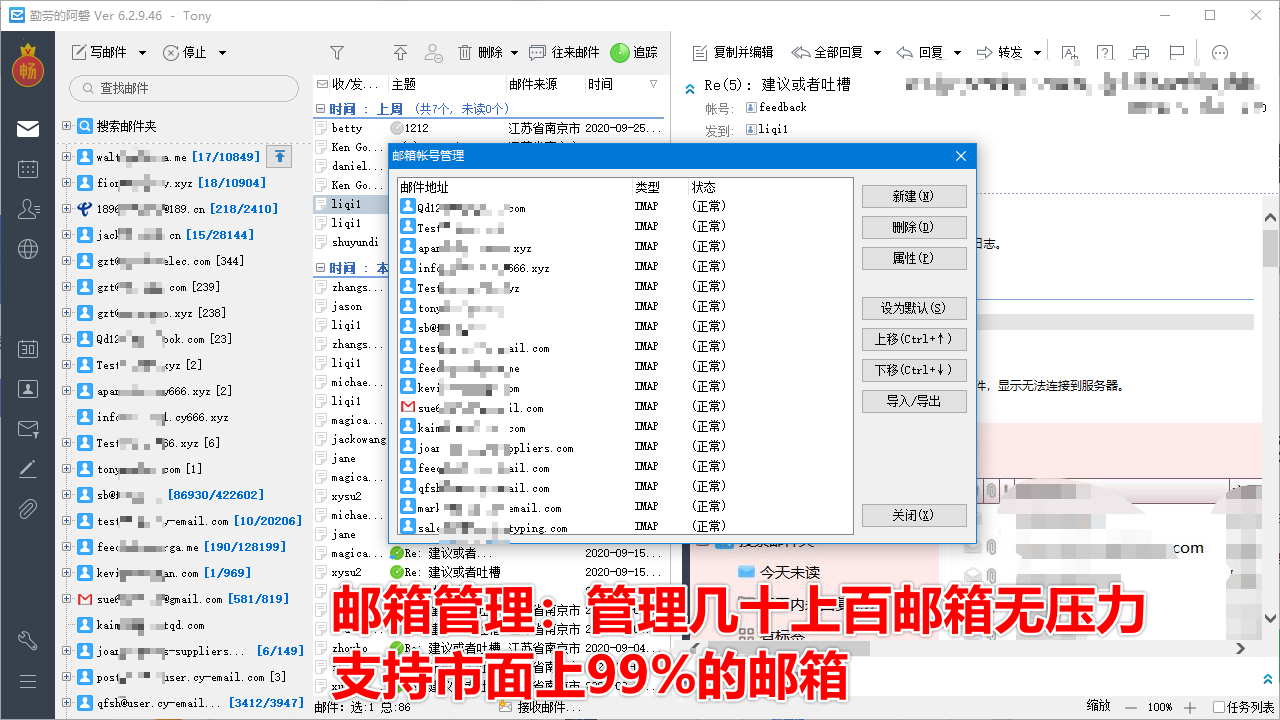
Task: Click the globe icon in the left sidebar
Action: [27, 249]
